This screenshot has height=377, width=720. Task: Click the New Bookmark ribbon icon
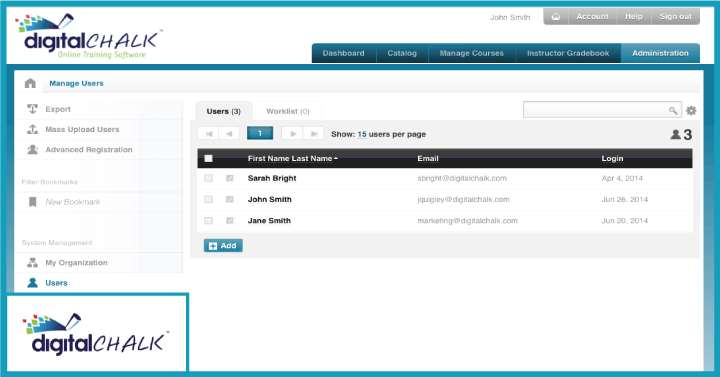click(32, 202)
